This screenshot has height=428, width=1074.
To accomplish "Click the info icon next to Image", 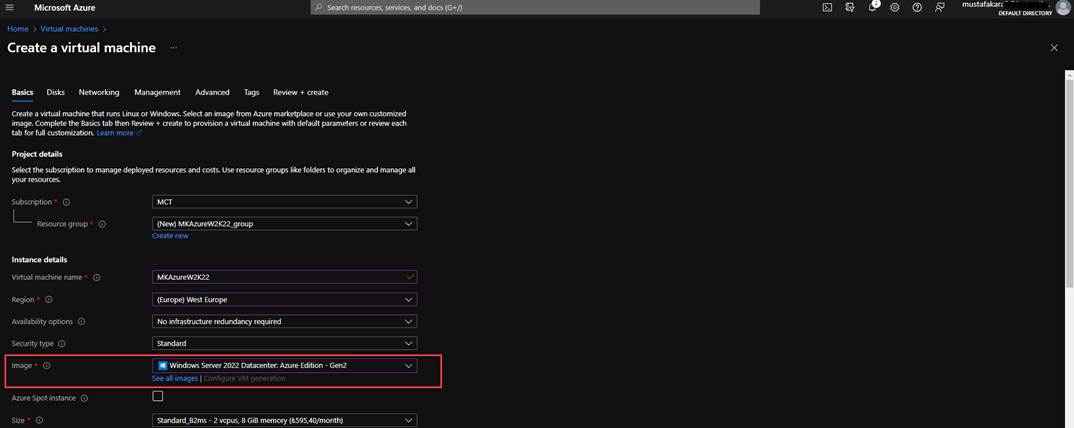I will pyautogui.click(x=46, y=366).
